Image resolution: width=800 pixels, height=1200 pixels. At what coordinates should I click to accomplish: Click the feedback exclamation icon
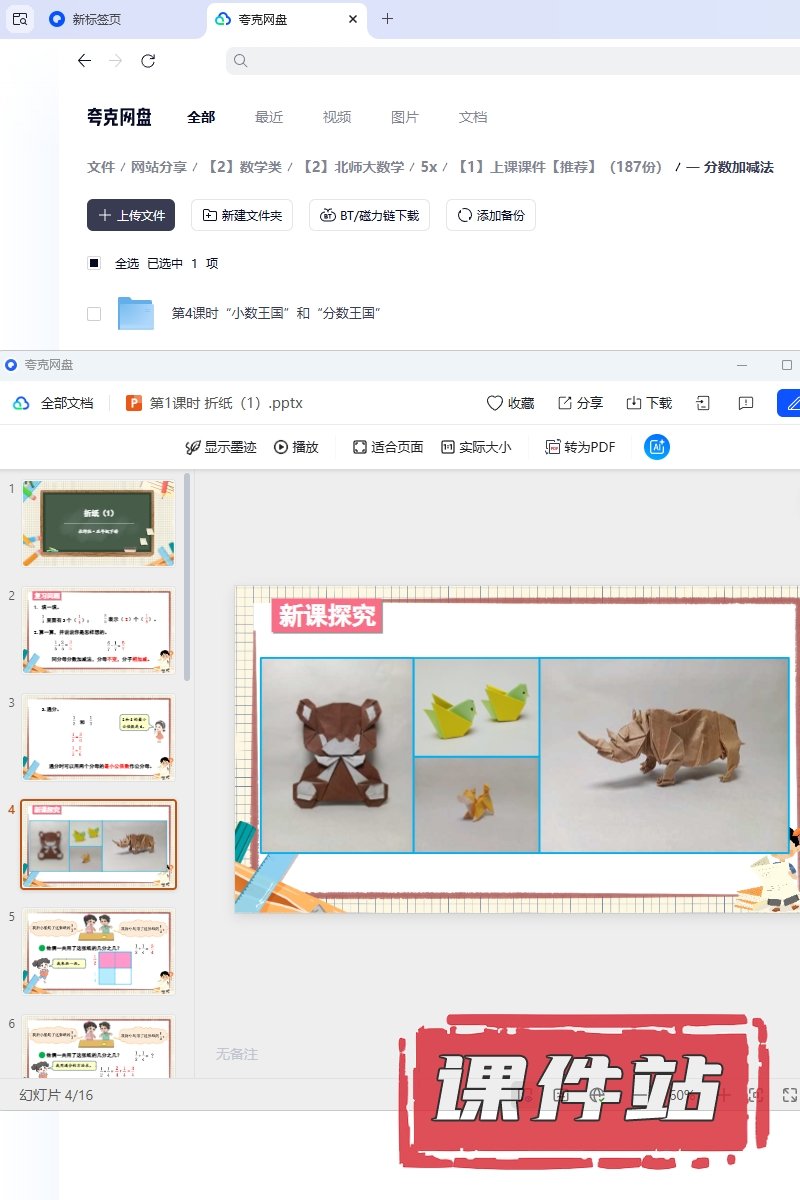pyautogui.click(x=745, y=403)
